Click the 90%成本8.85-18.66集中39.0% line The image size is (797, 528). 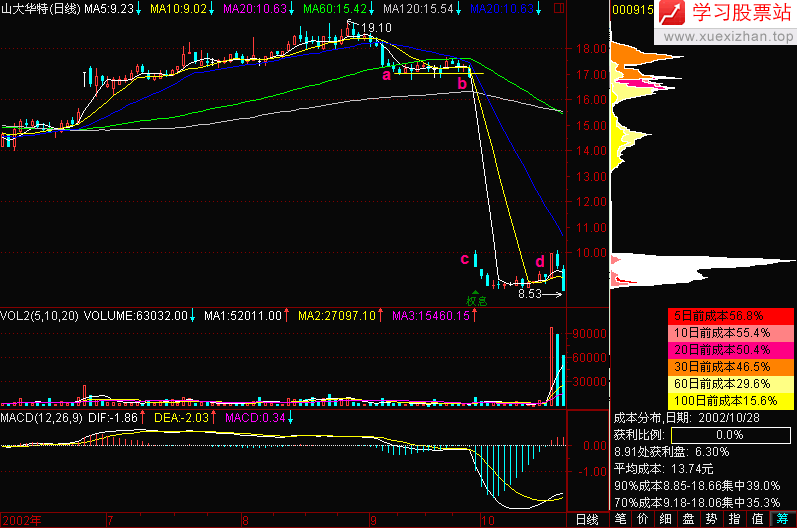click(697, 486)
